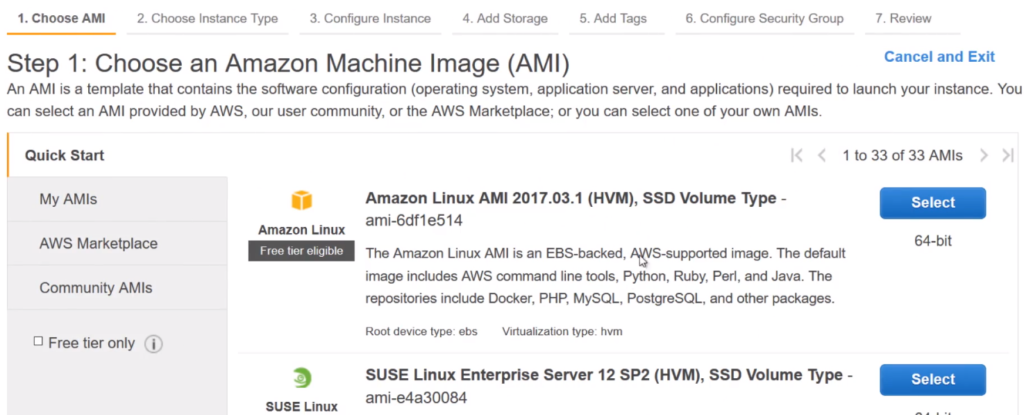Jump to the Review step

point(902,18)
